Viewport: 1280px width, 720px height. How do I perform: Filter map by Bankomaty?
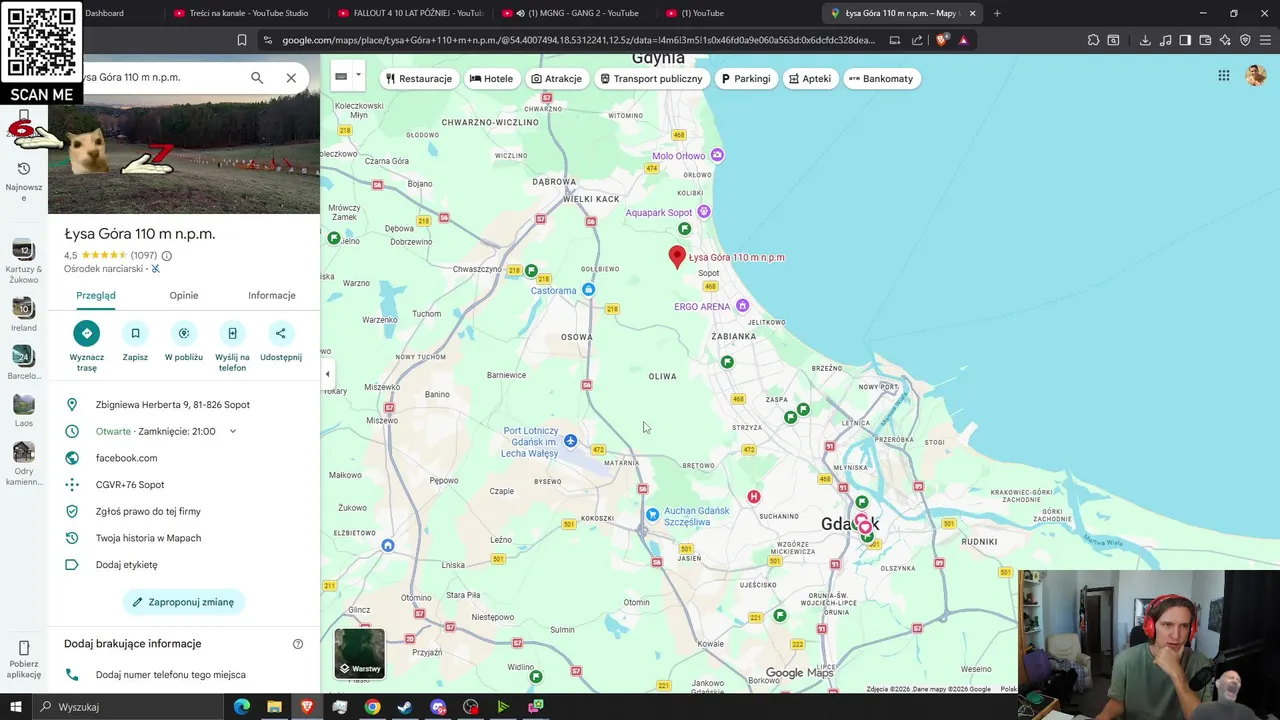point(881,78)
